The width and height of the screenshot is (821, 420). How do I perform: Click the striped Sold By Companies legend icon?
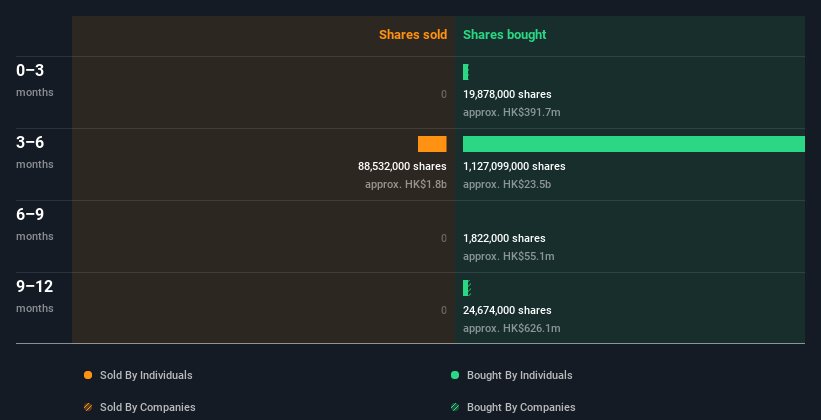tap(88, 407)
